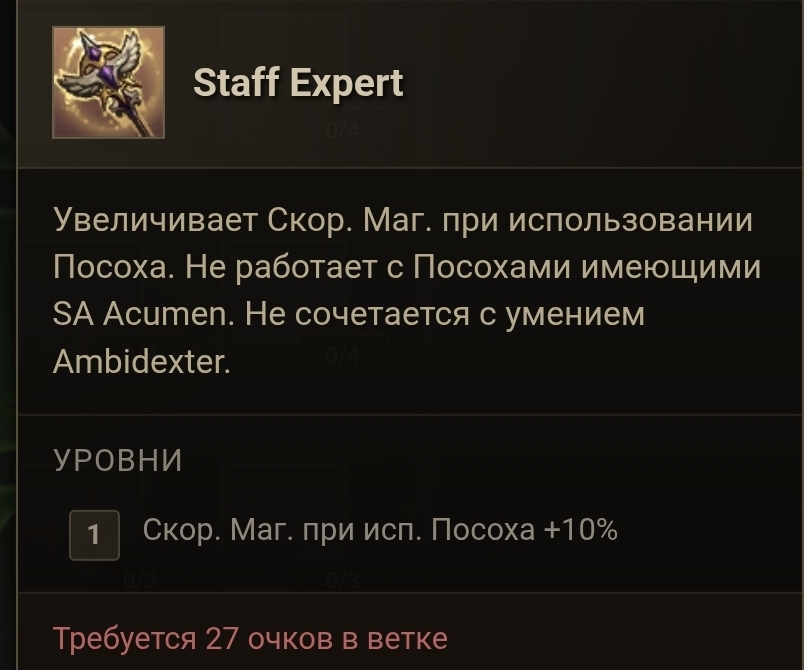
Task: Click the word использовании in the description
Action: click(631, 220)
